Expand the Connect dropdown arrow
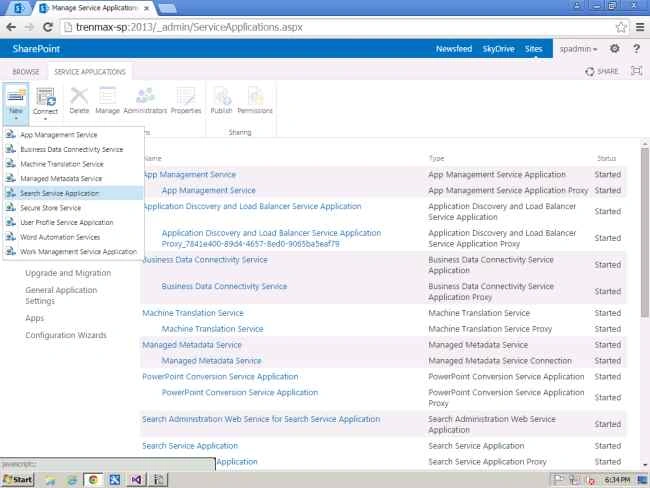Screen dimensions: 650x488 point(45,119)
